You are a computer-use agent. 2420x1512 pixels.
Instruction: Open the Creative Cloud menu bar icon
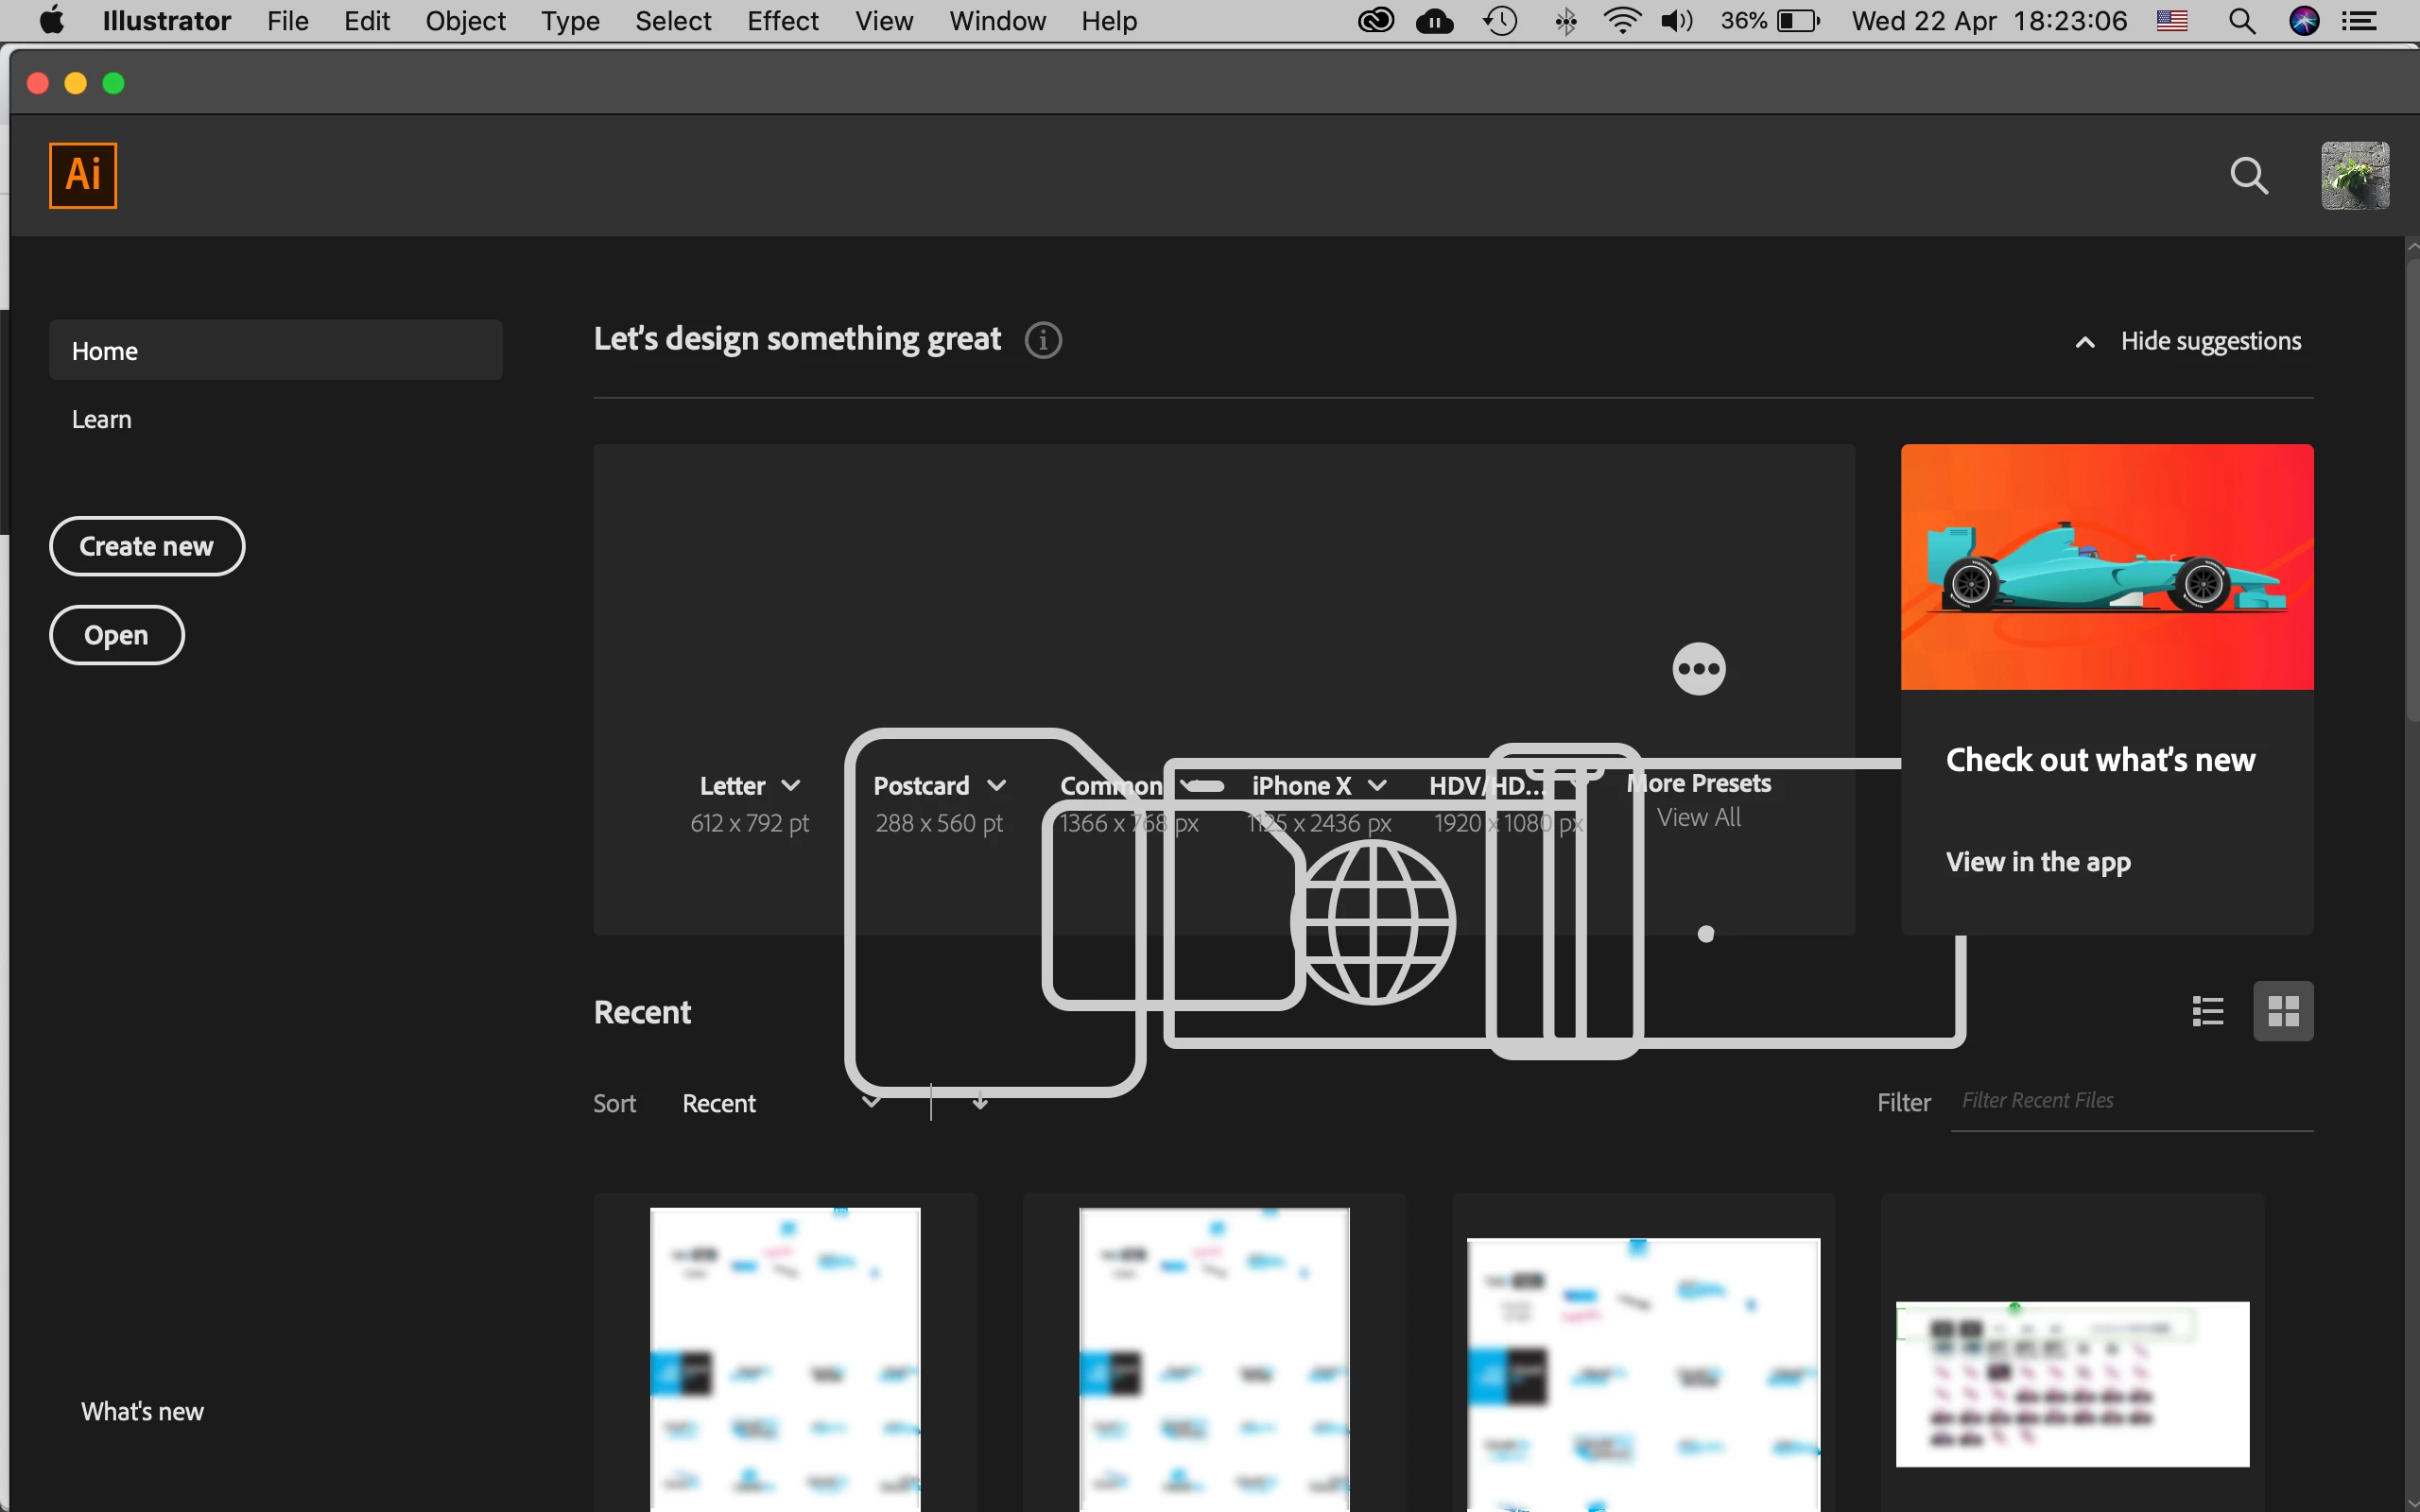(1376, 21)
